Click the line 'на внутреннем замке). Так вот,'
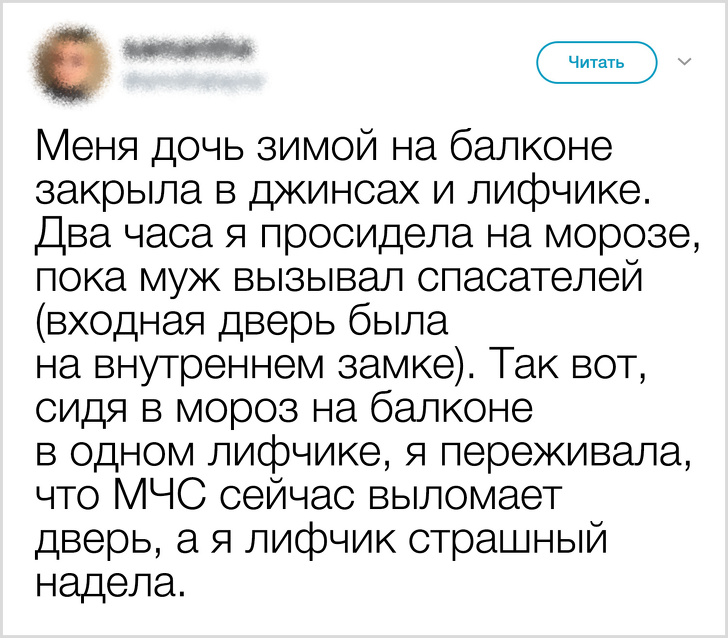 pos(343,363)
